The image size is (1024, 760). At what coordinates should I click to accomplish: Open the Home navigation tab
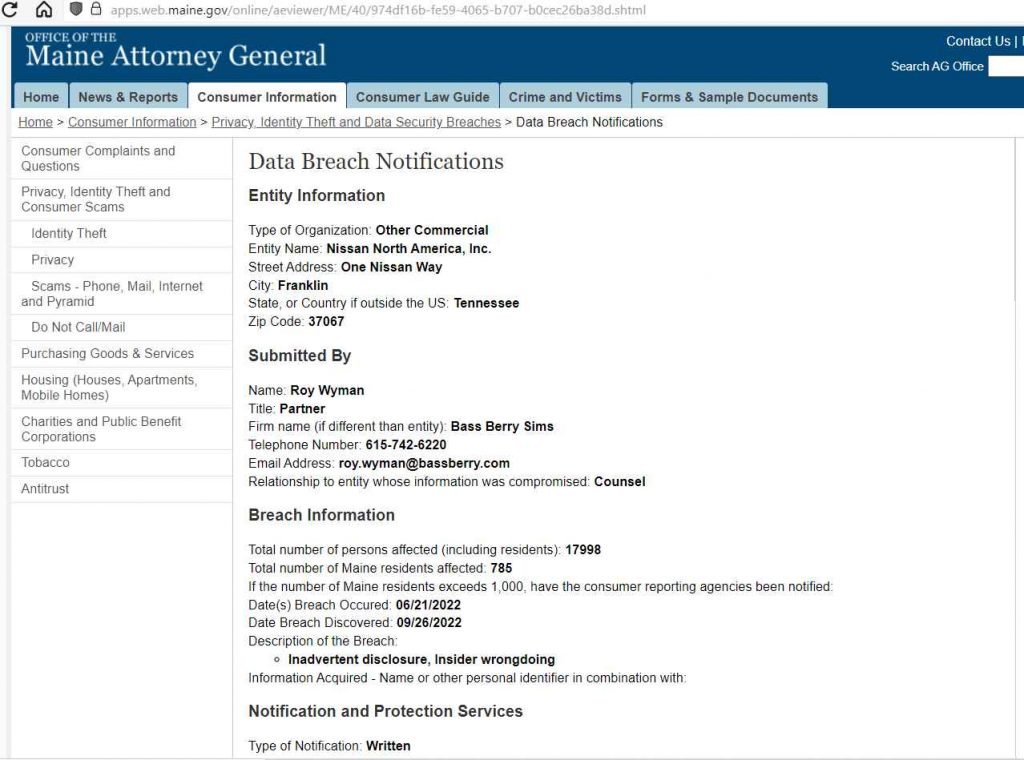coord(40,97)
